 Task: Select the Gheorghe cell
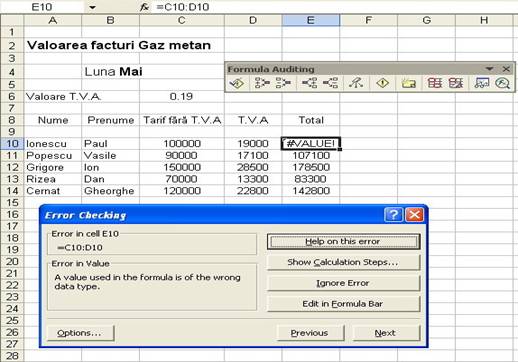click(x=110, y=191)
